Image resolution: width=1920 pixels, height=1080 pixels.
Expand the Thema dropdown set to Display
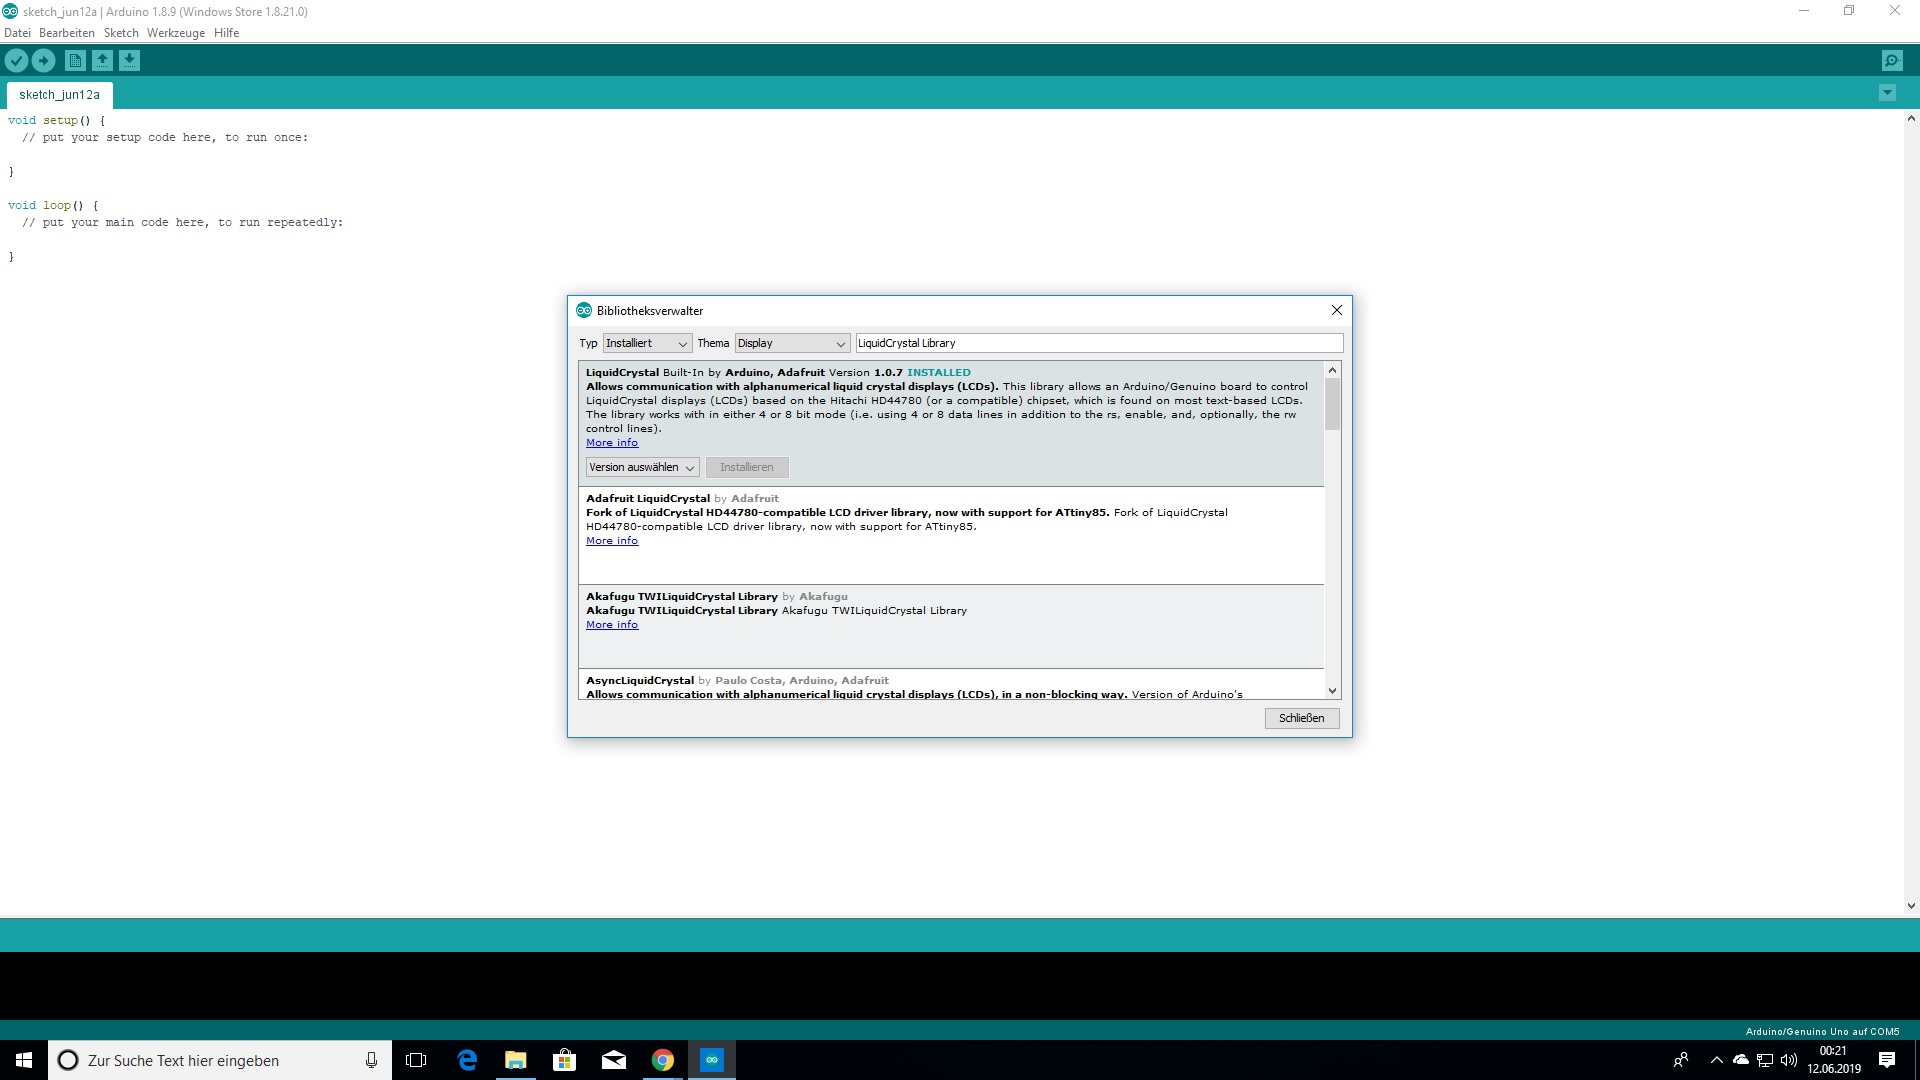[792, 343]
